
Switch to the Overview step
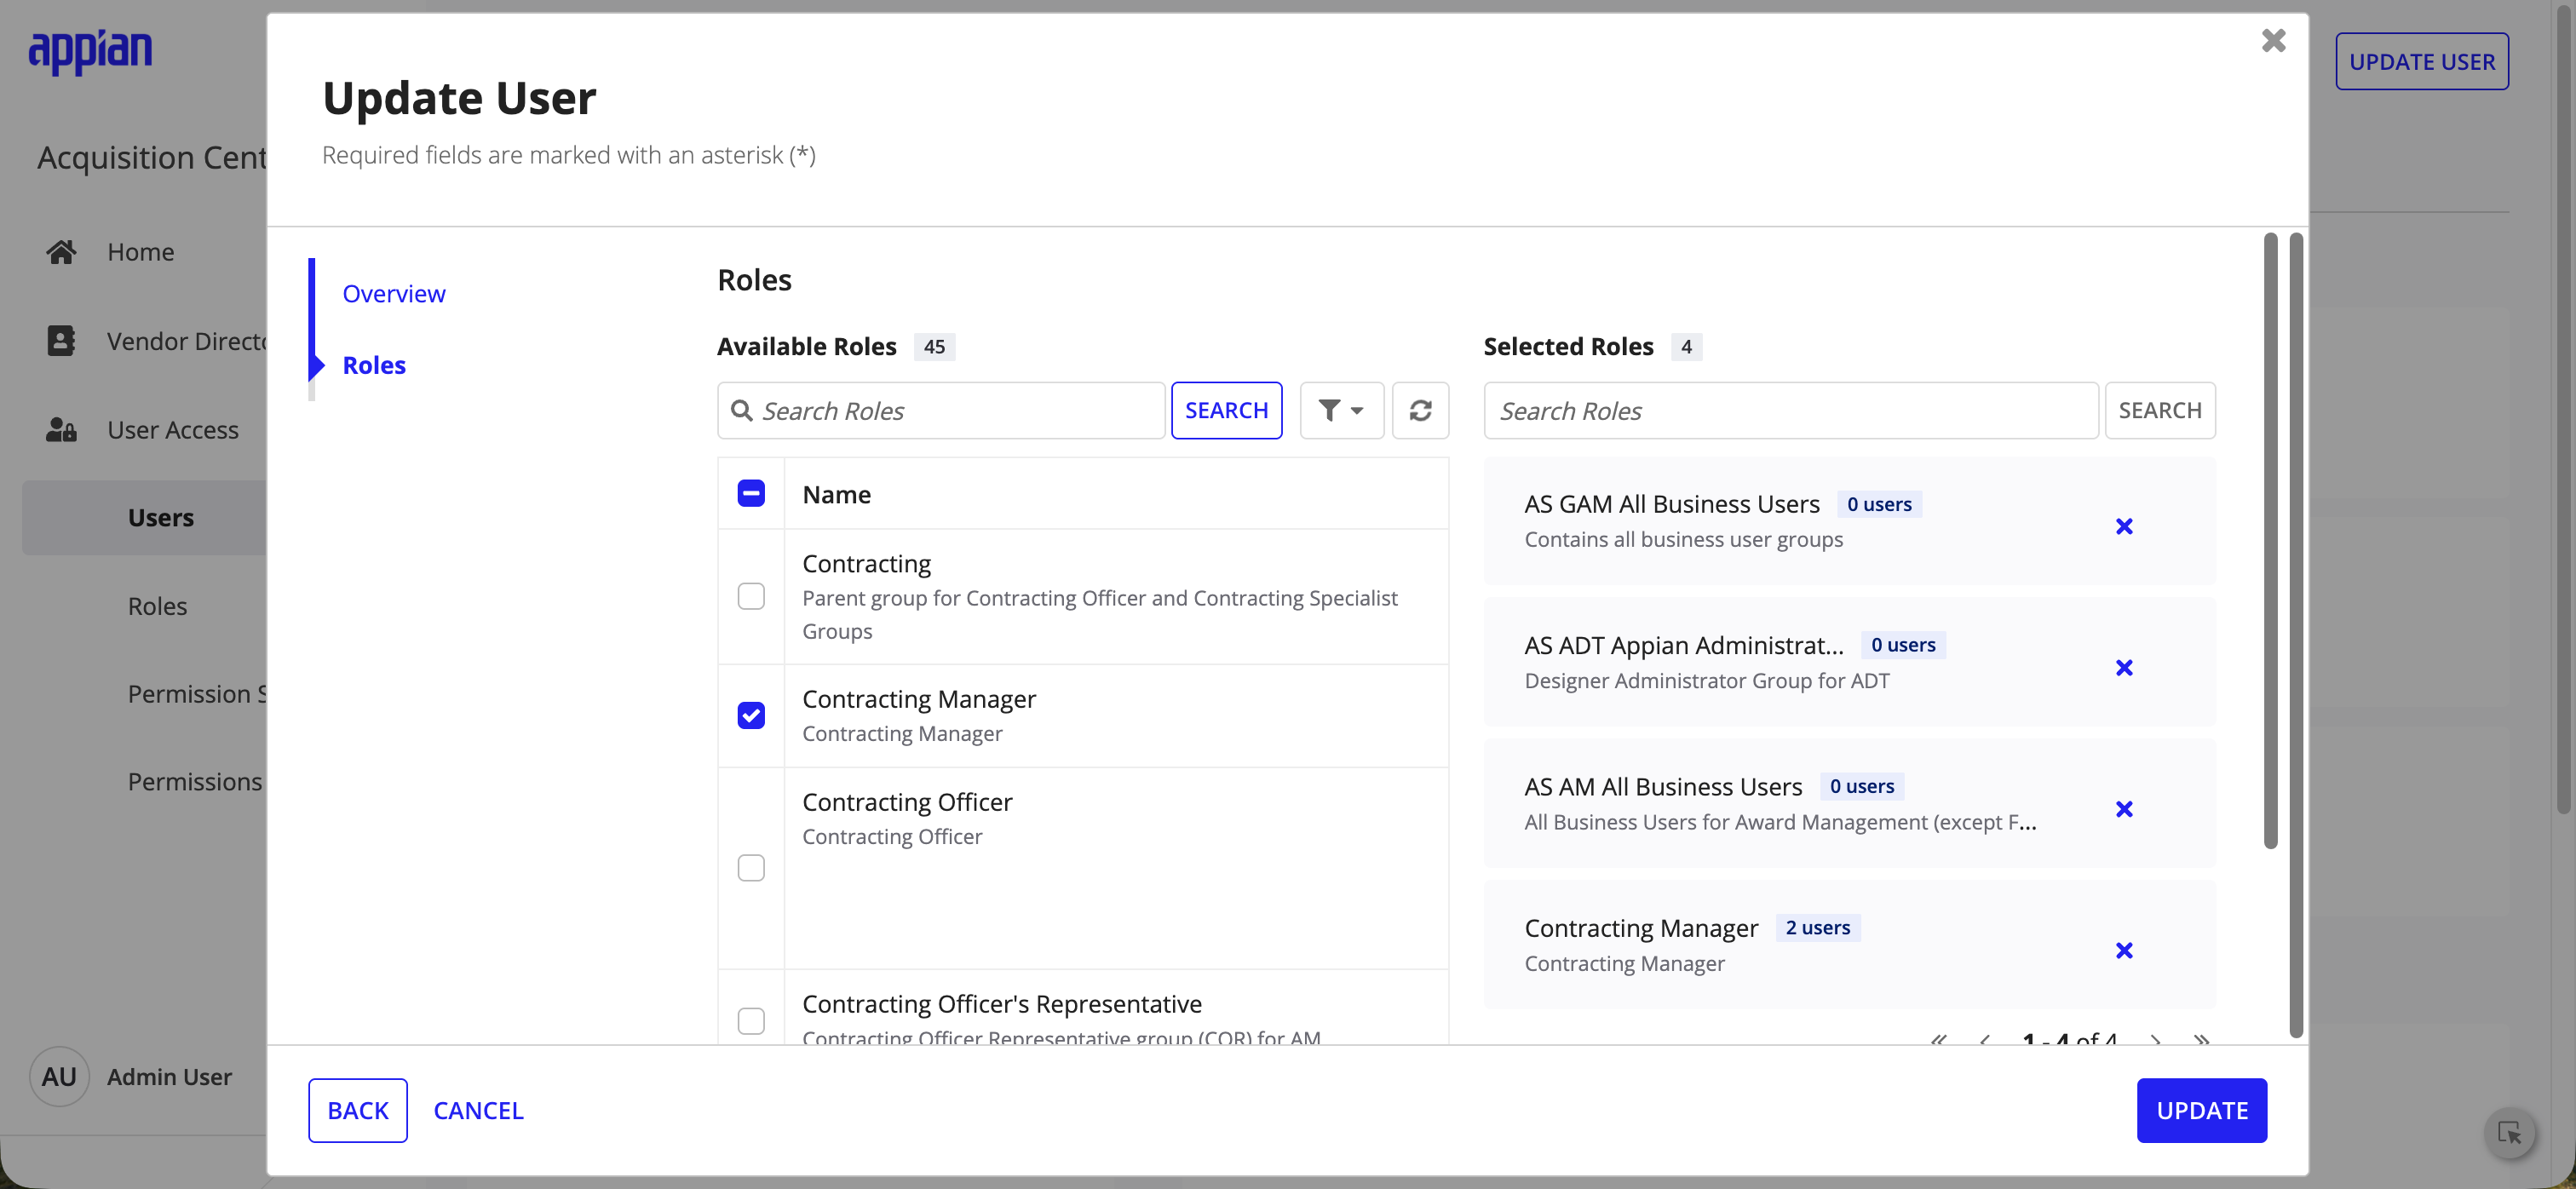(394, 294)
